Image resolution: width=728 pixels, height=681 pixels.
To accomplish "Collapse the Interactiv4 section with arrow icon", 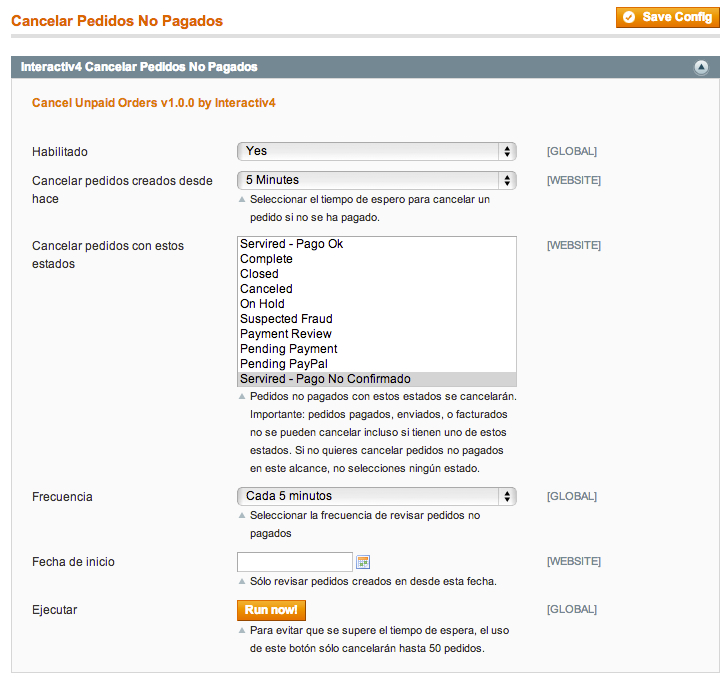I will click(x=701, y=67).
